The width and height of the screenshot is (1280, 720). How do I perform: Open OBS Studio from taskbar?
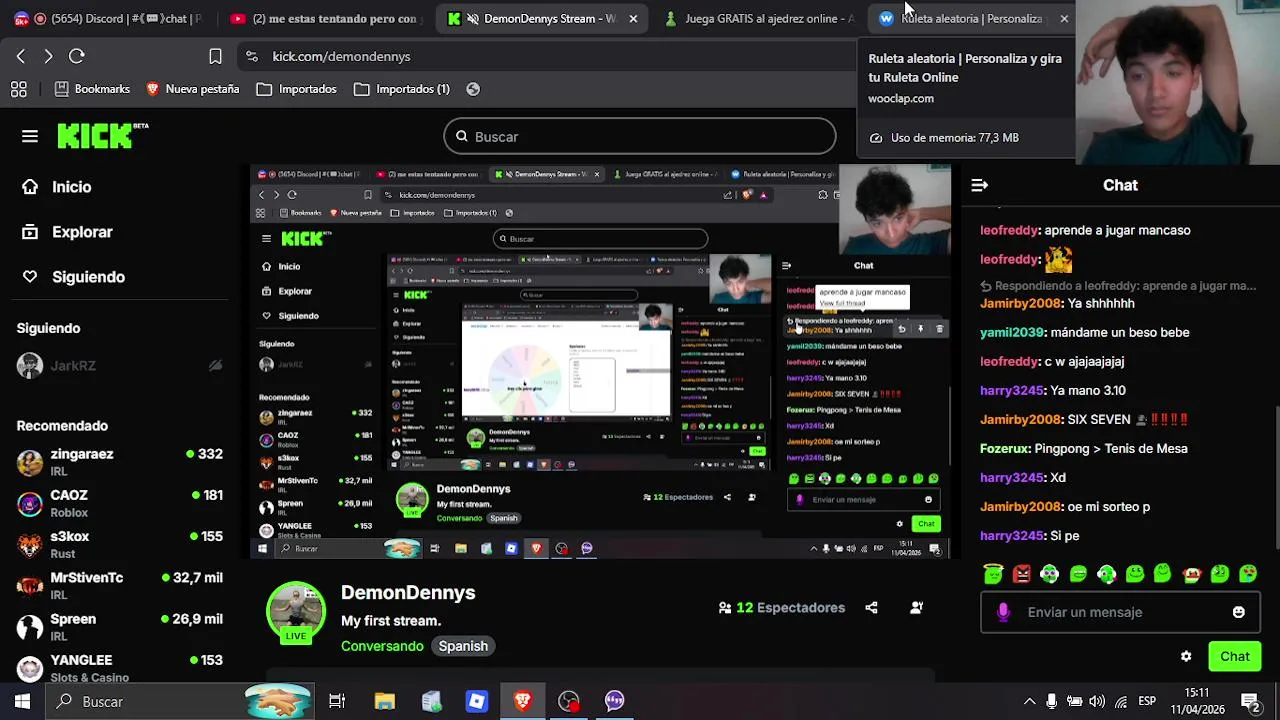[569, 701]
